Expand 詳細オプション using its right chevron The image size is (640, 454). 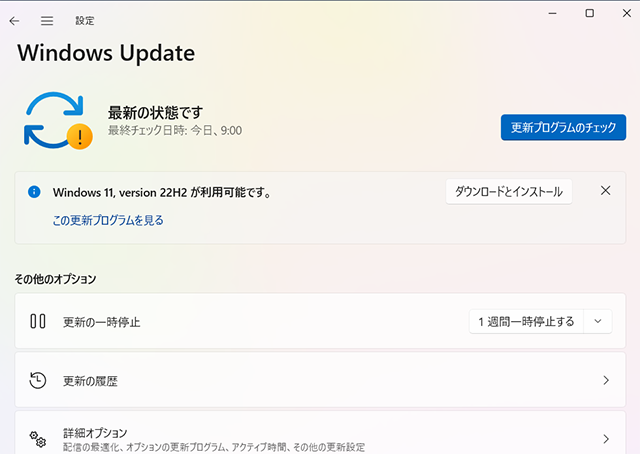(605, 439)
